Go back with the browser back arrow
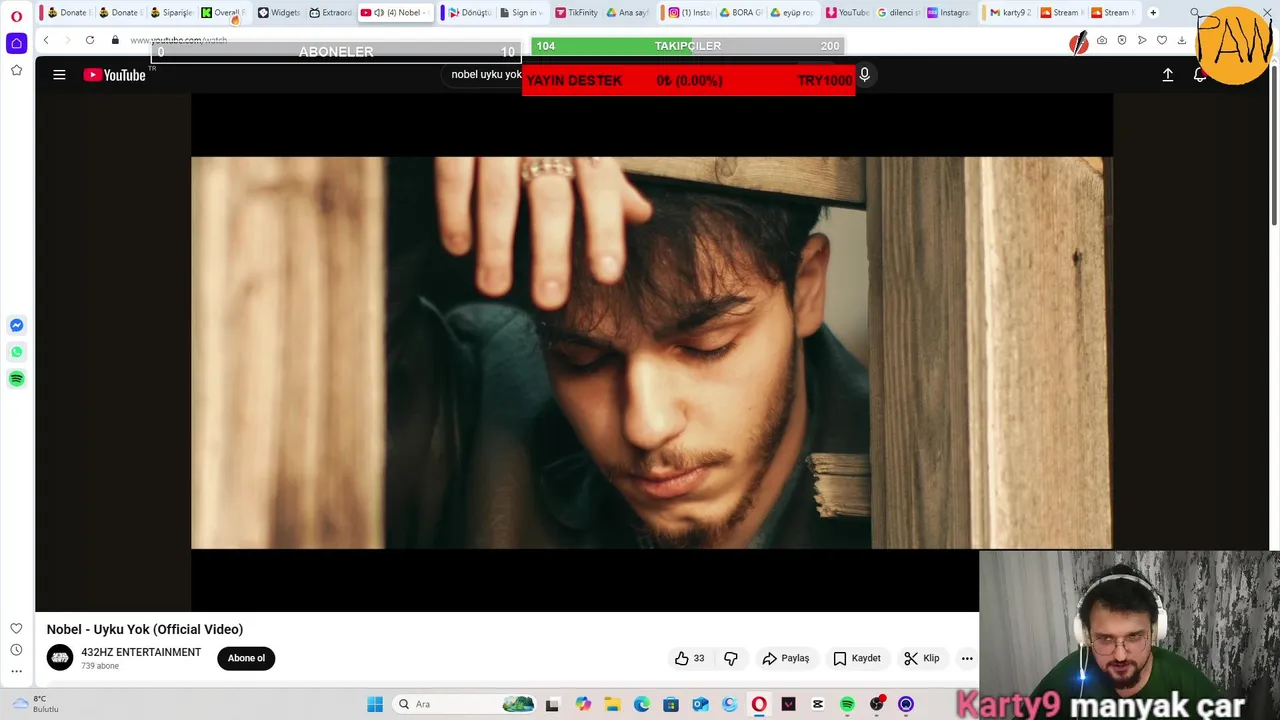 (46, 40)
